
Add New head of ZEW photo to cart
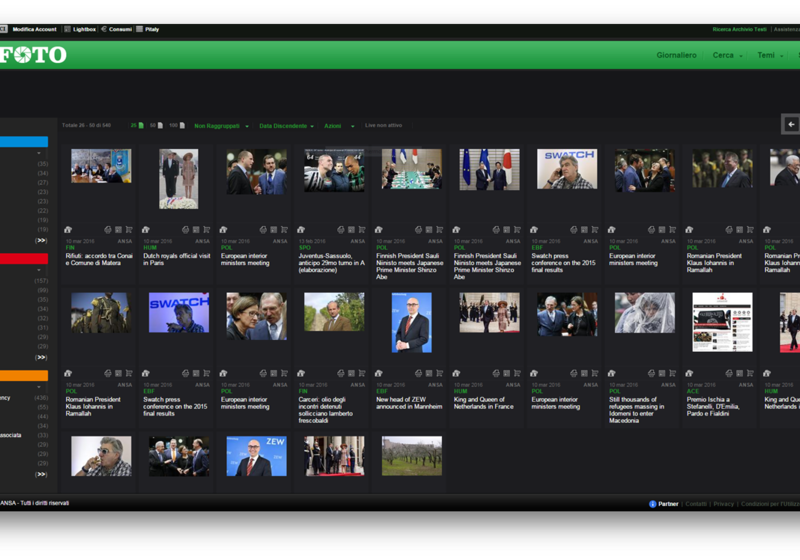(439, 373)
